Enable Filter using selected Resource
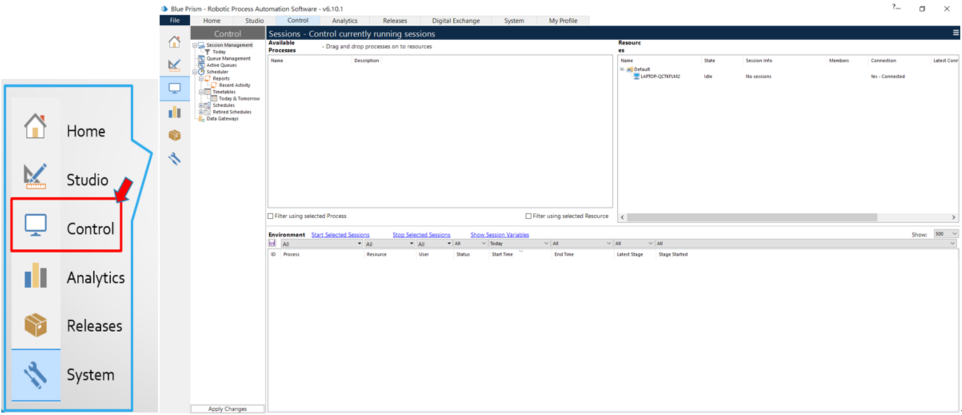 [529, 216]
